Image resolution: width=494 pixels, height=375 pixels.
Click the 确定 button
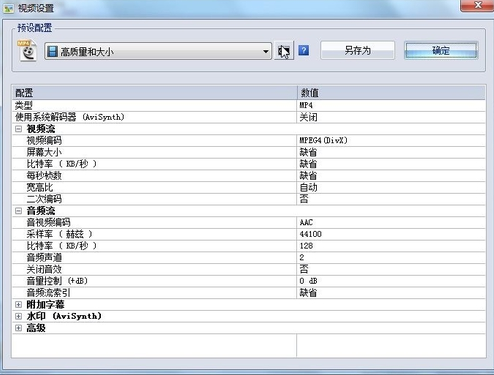(441, 51)
